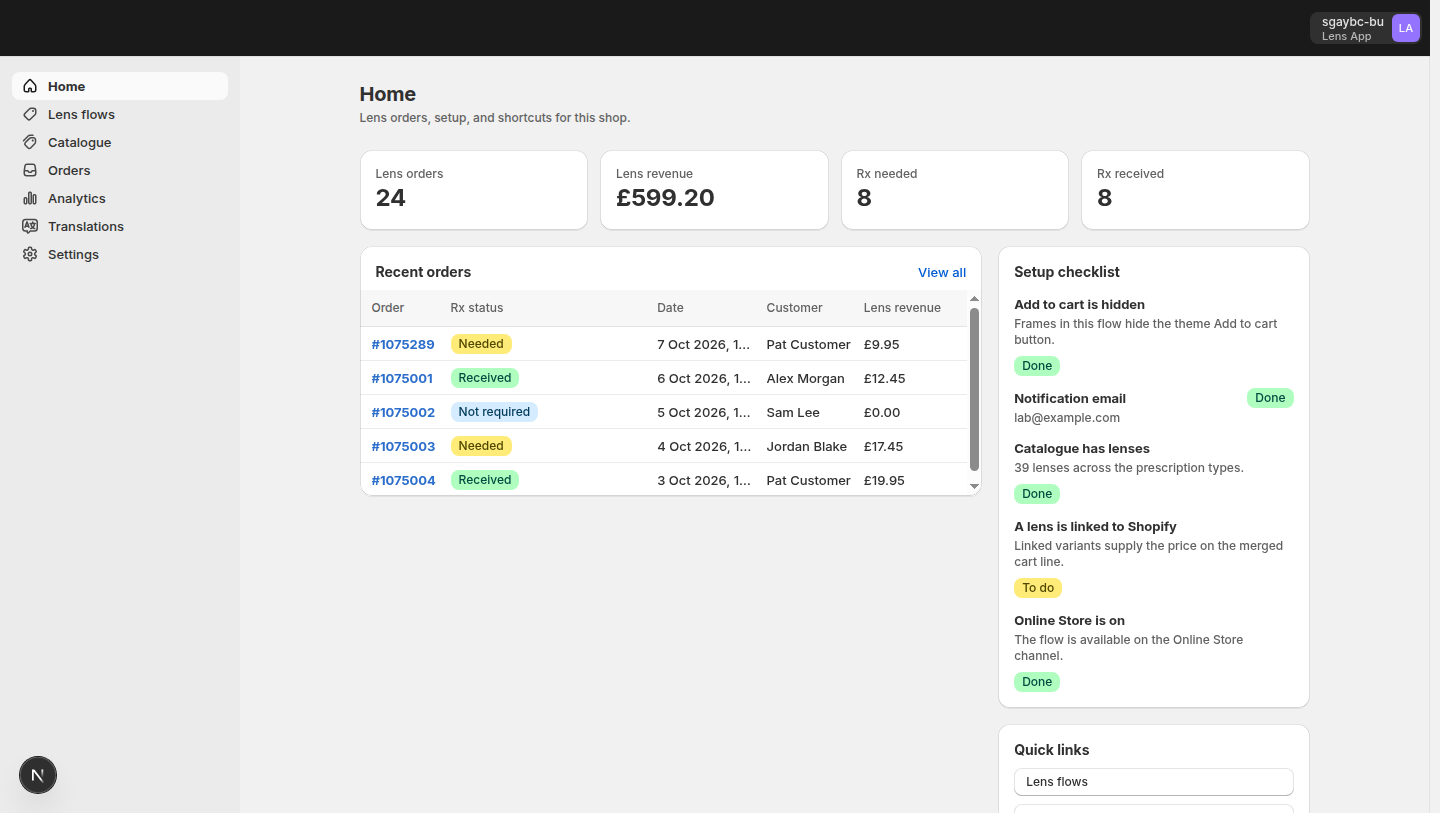Image resolution: width=1440 pixels, height=813 pixels.
Task: Click the Lens revenue column header
Action: click(902, 308)
